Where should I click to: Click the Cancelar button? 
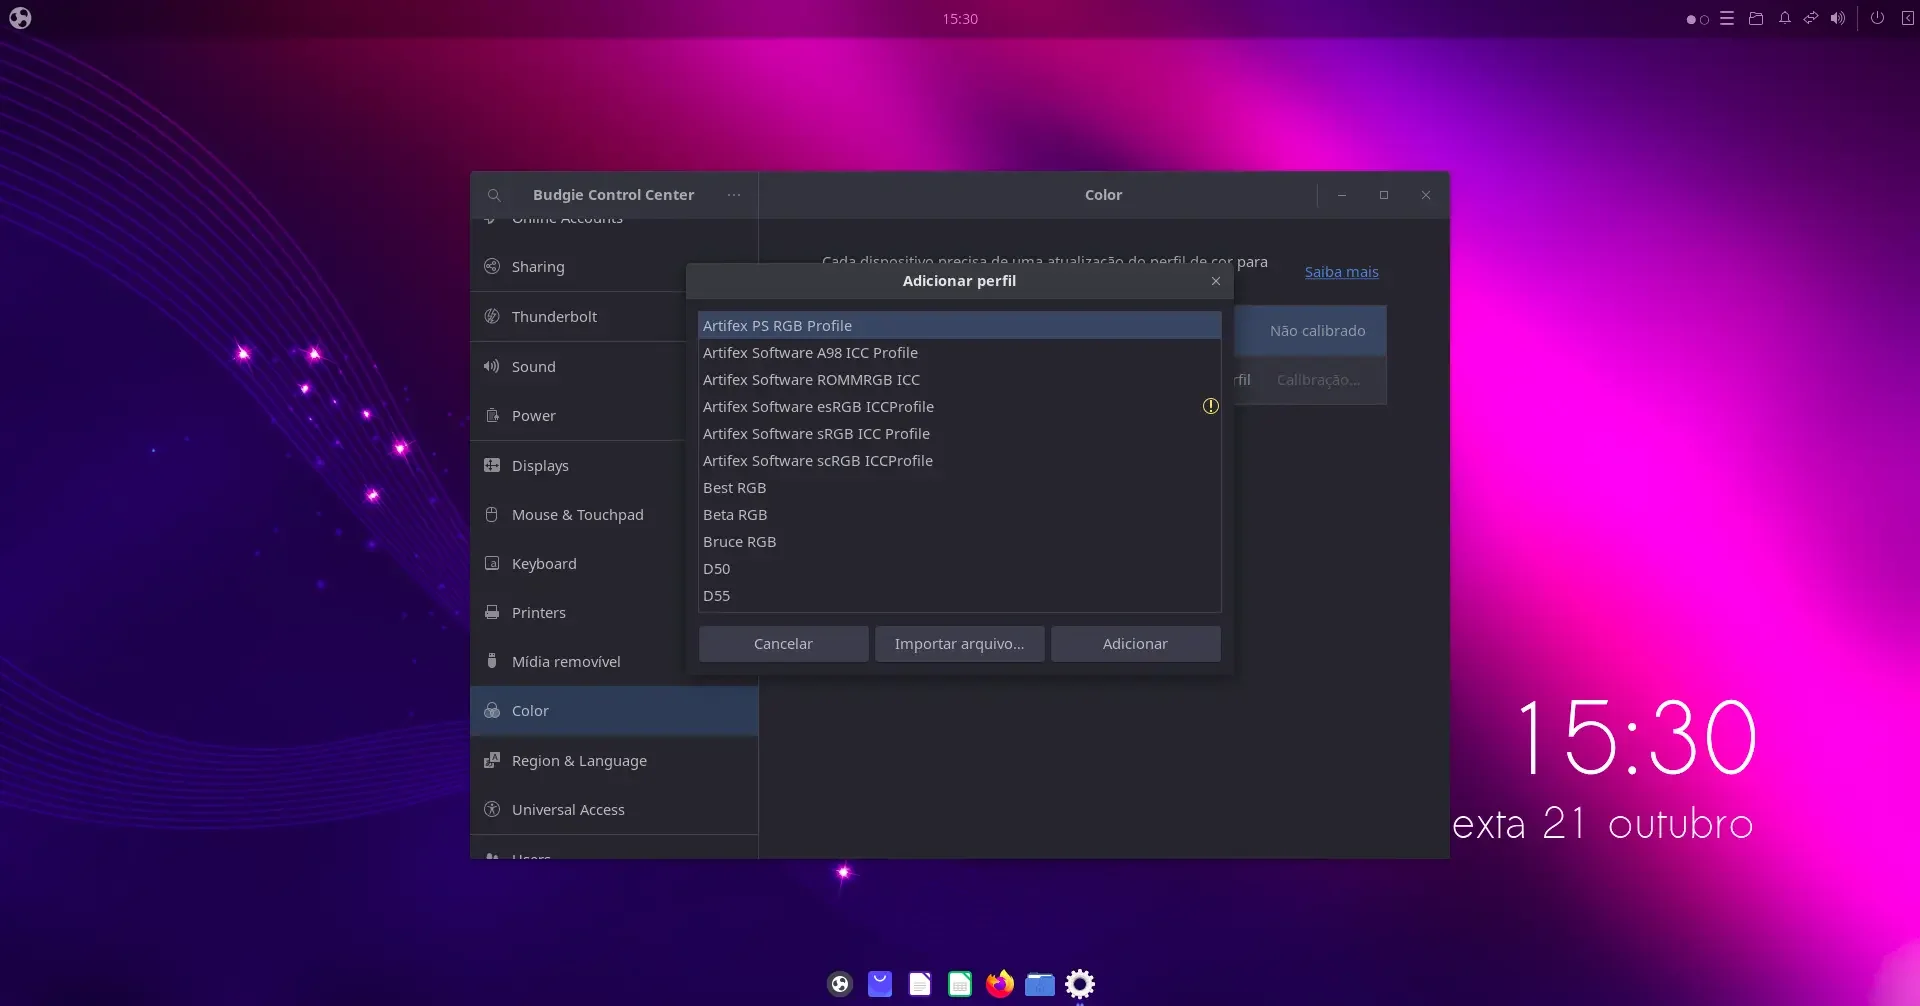783,644
